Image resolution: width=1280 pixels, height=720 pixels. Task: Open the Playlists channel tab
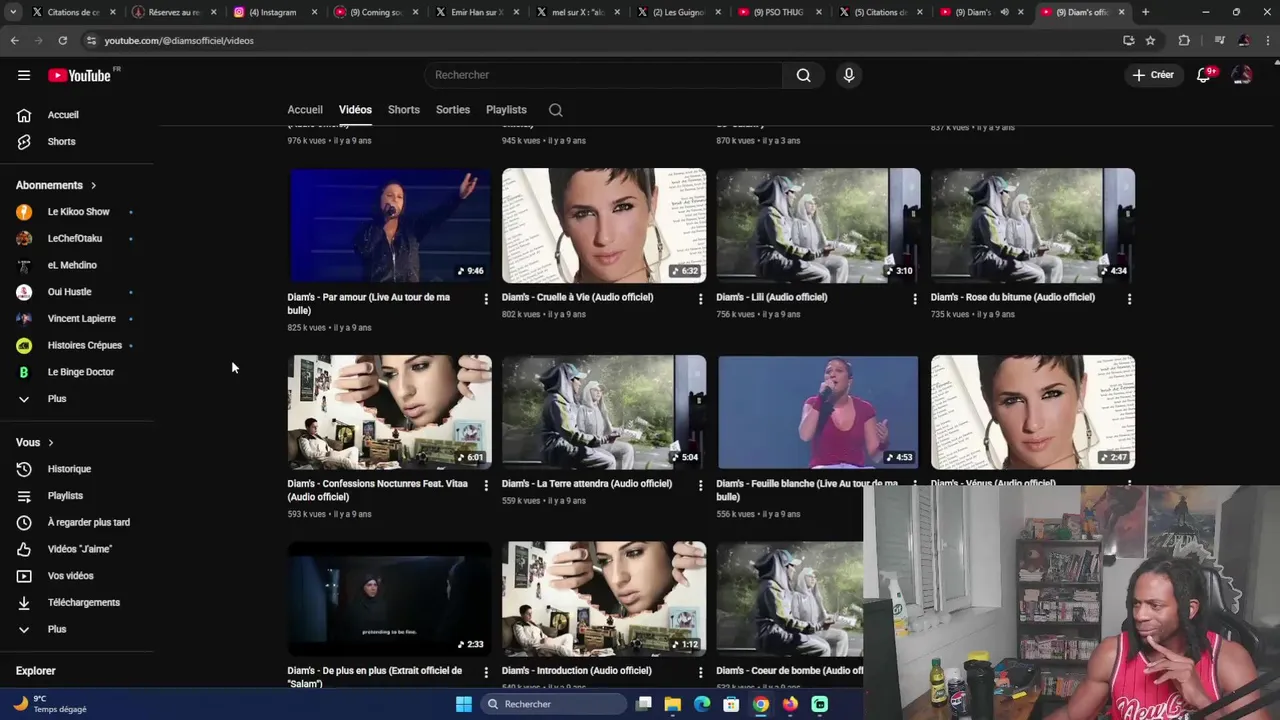[506, 110]
